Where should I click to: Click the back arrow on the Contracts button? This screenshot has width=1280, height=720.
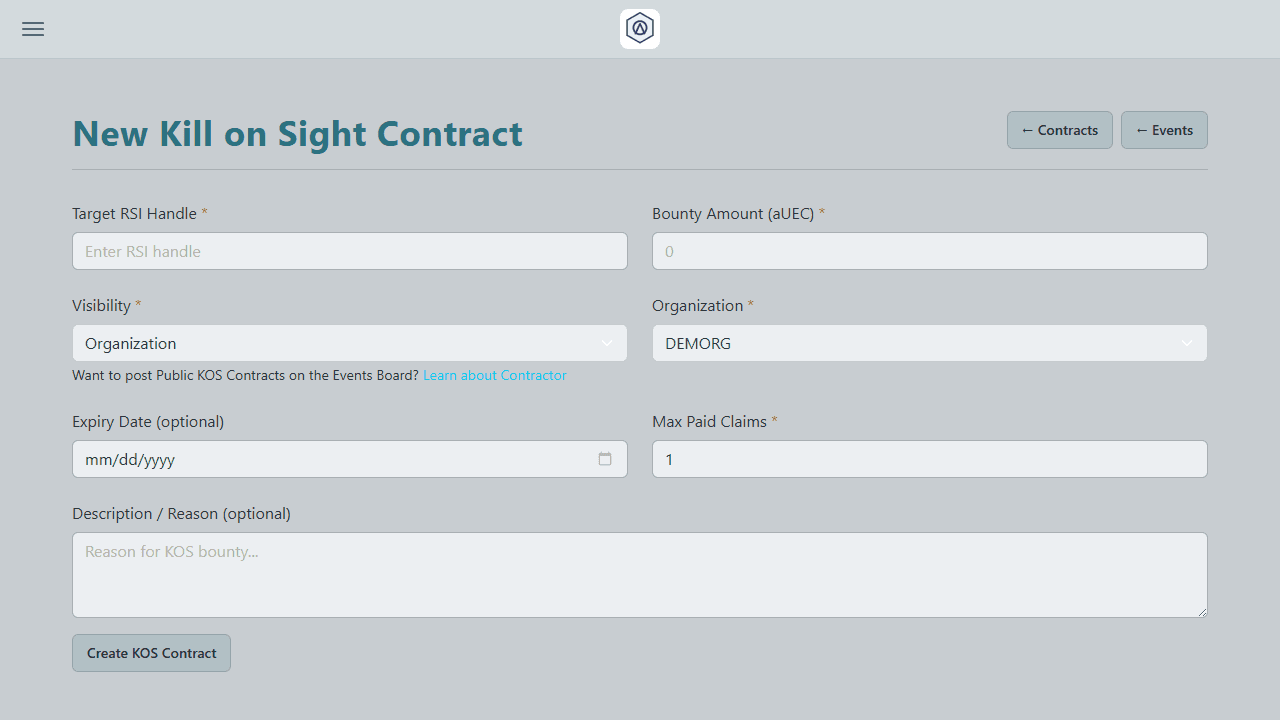pyautogui.click(x=1027, y=130)
